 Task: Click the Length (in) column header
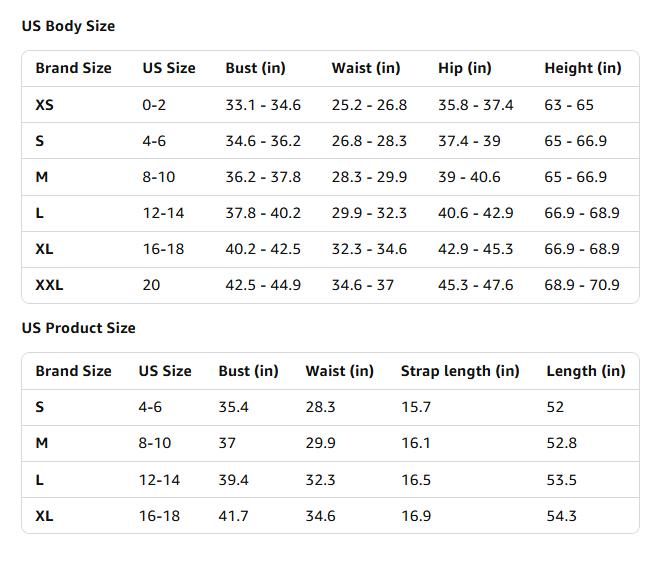point(586,371)
